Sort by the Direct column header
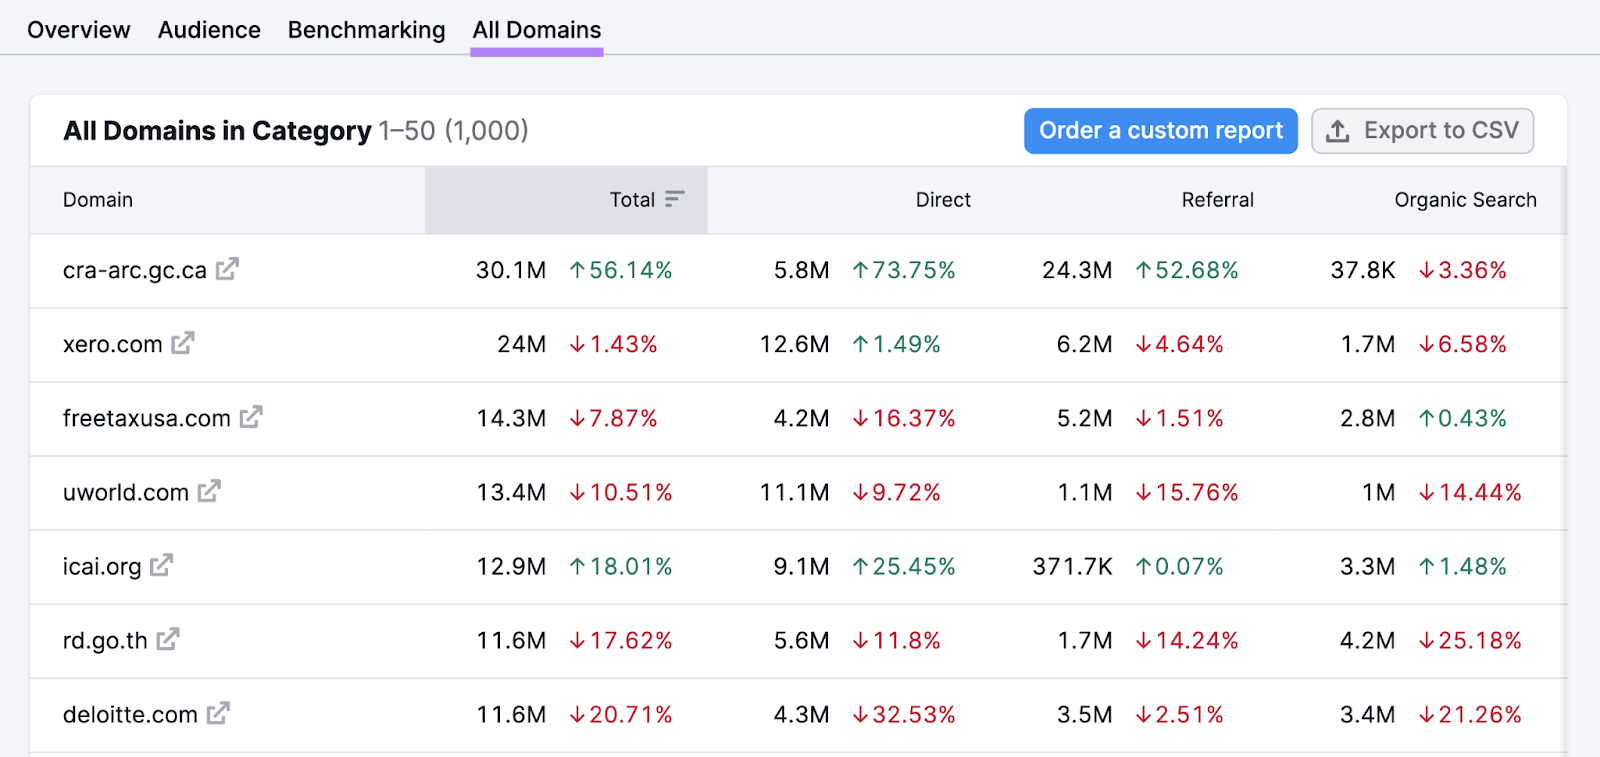The image size is (1600, 757). point(943,200)
